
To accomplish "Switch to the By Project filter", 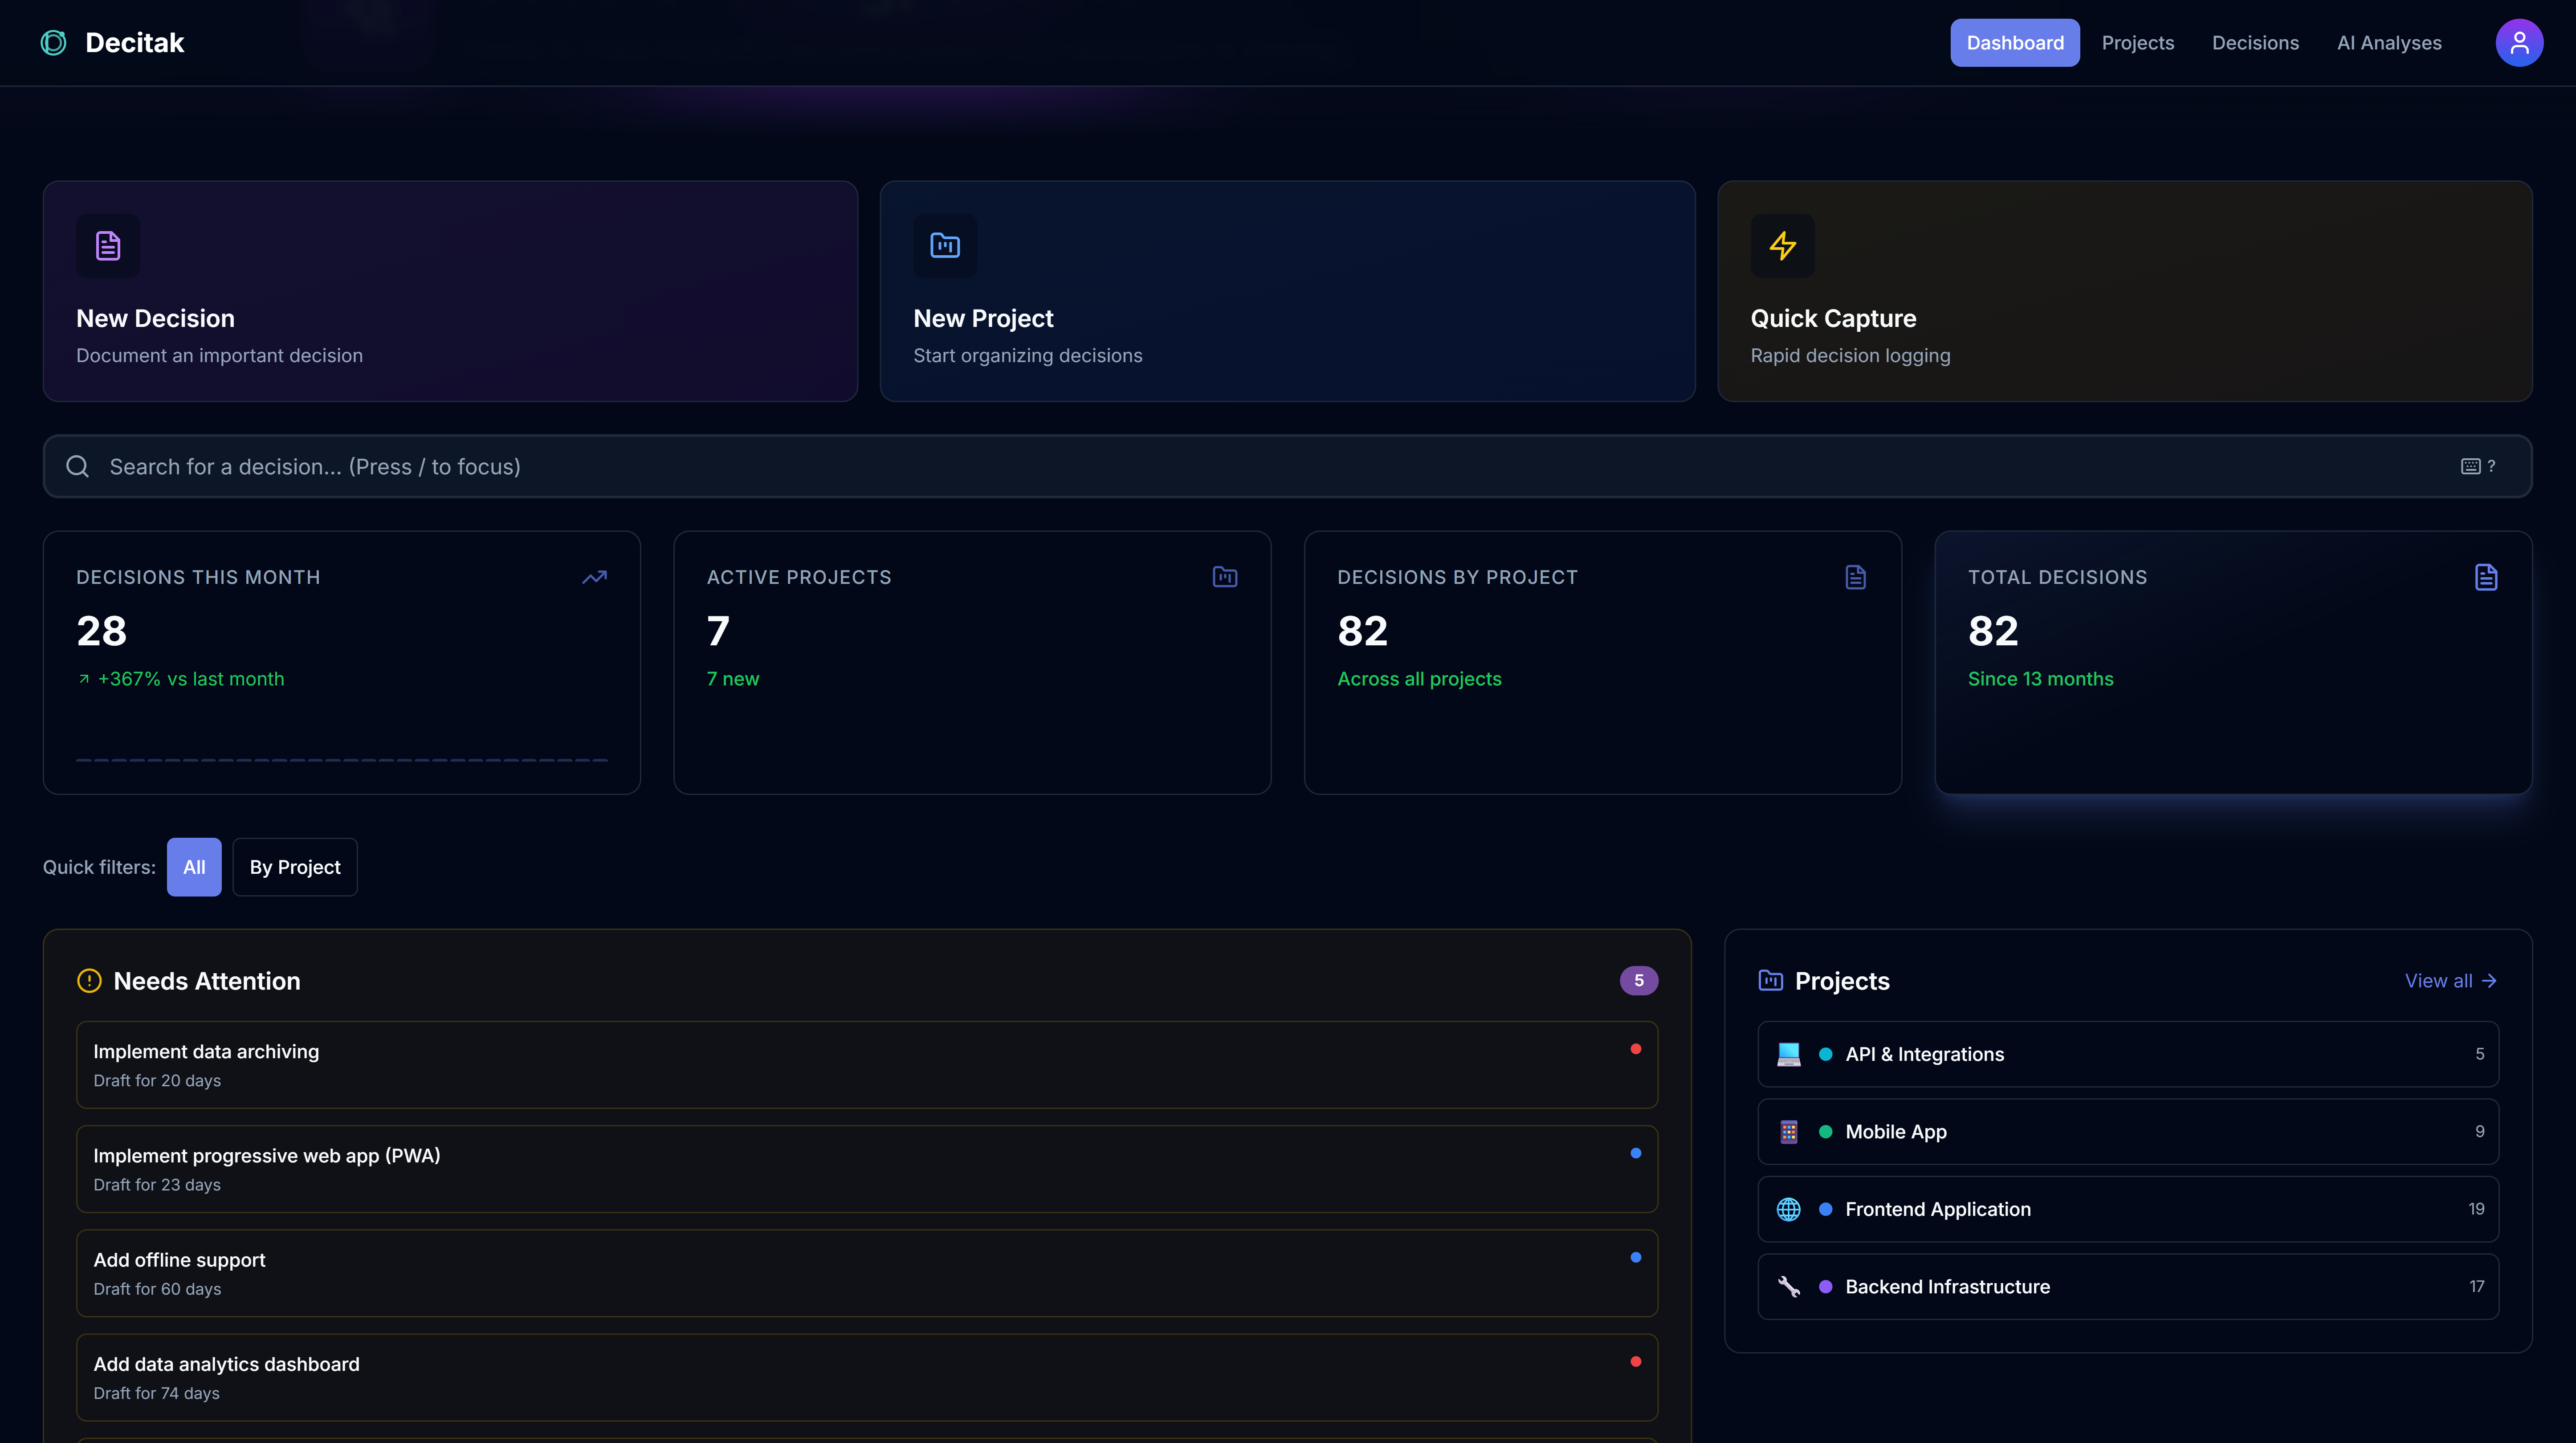I will (294, 867).
